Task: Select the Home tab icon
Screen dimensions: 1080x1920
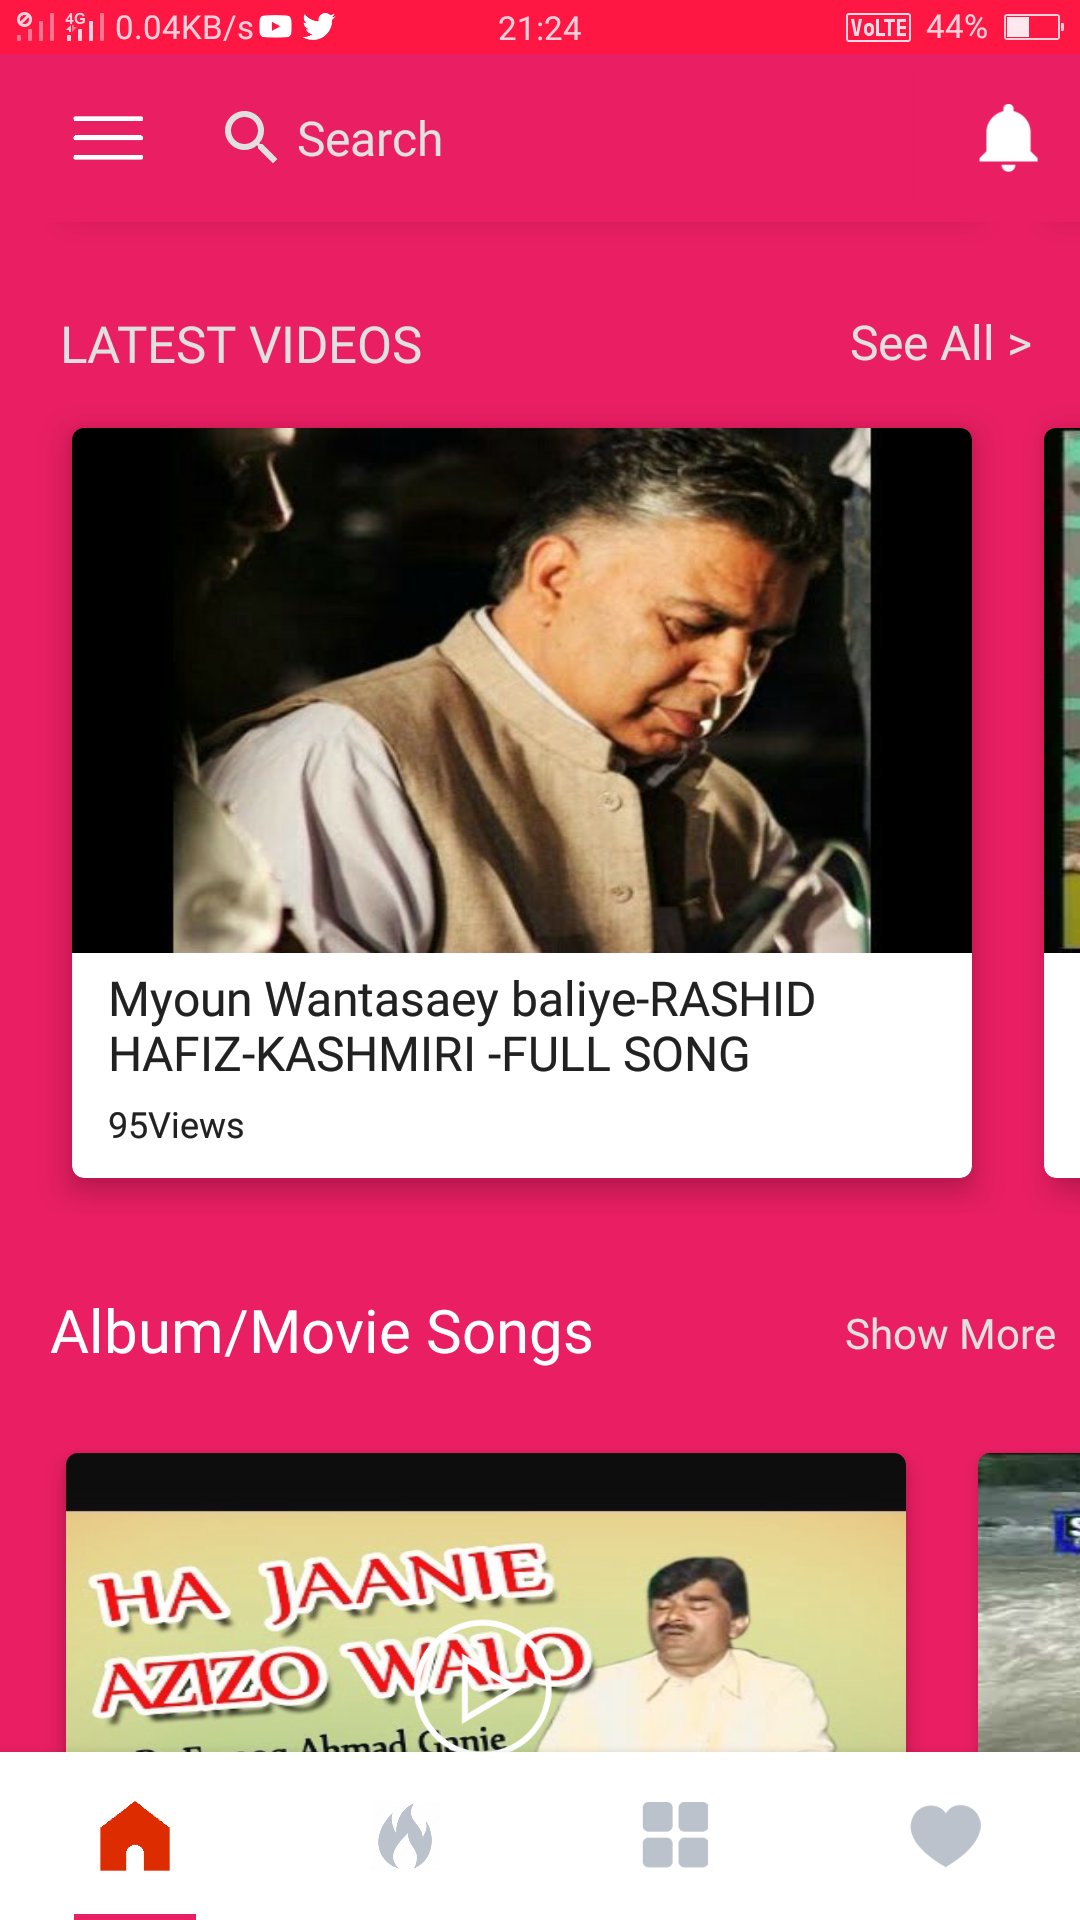Action: tap(135, 1836)
